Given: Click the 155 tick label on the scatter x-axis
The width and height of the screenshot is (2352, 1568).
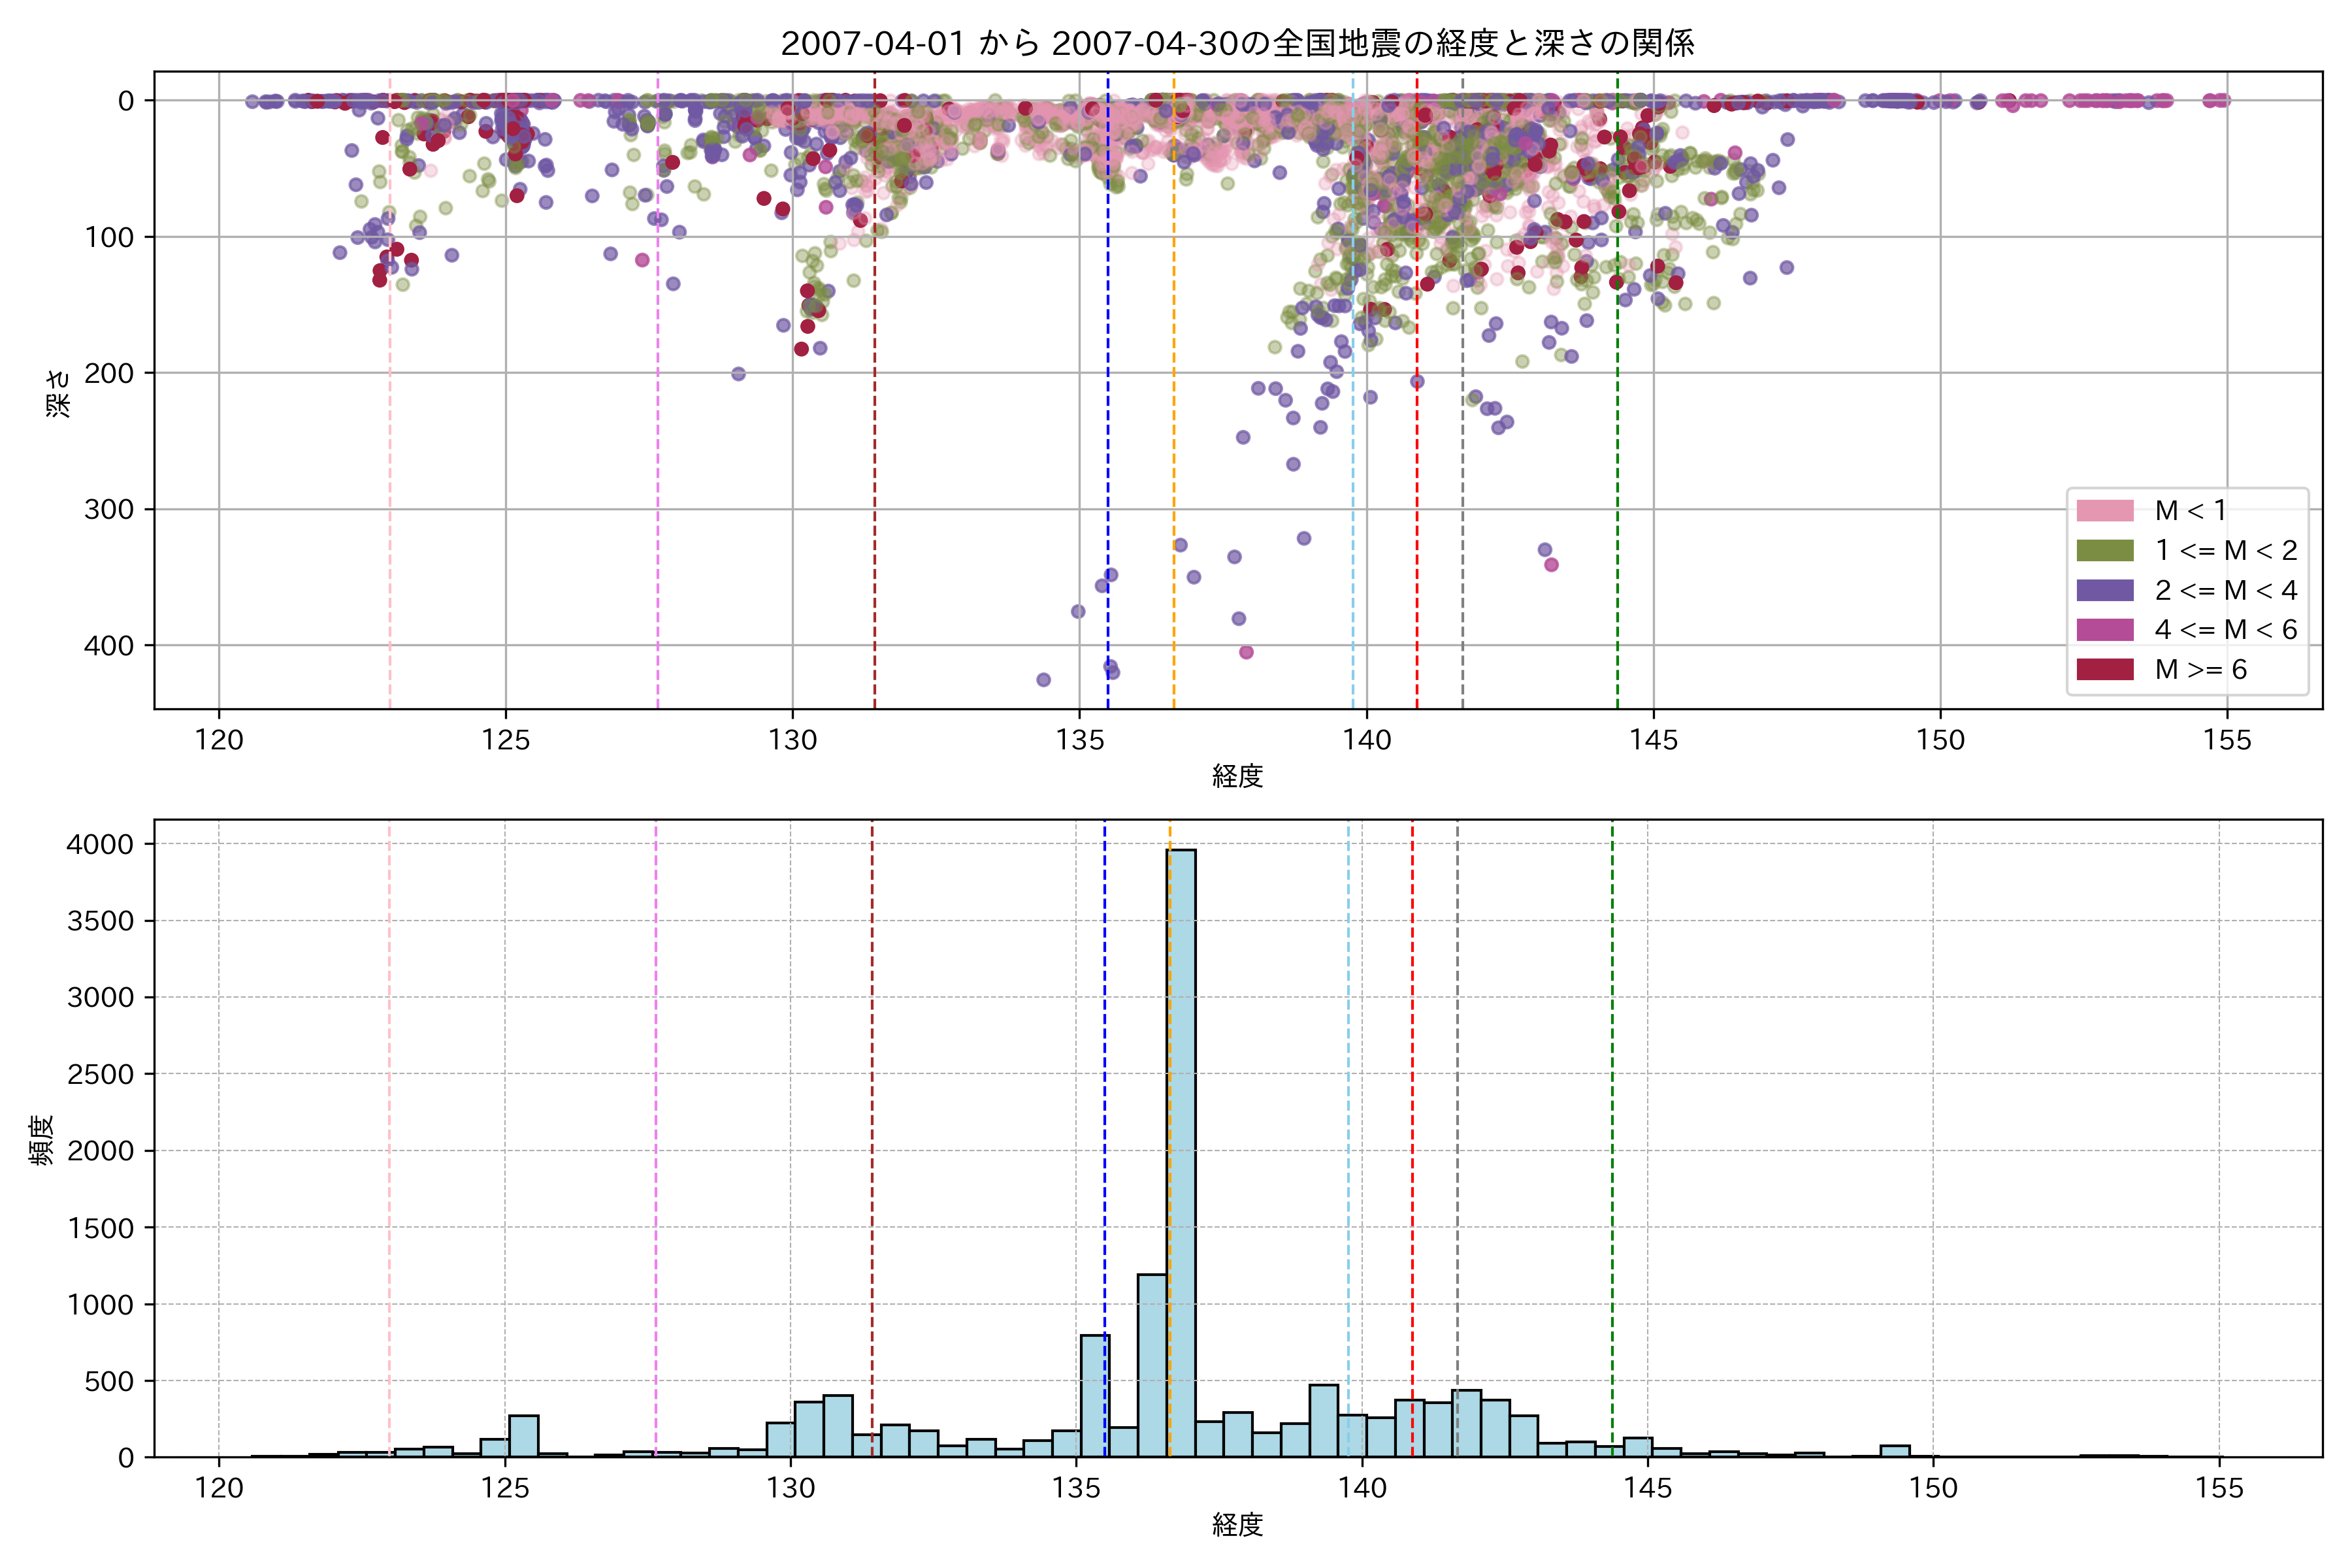Looking at the screenshot, I should [x=2227, y=740].
